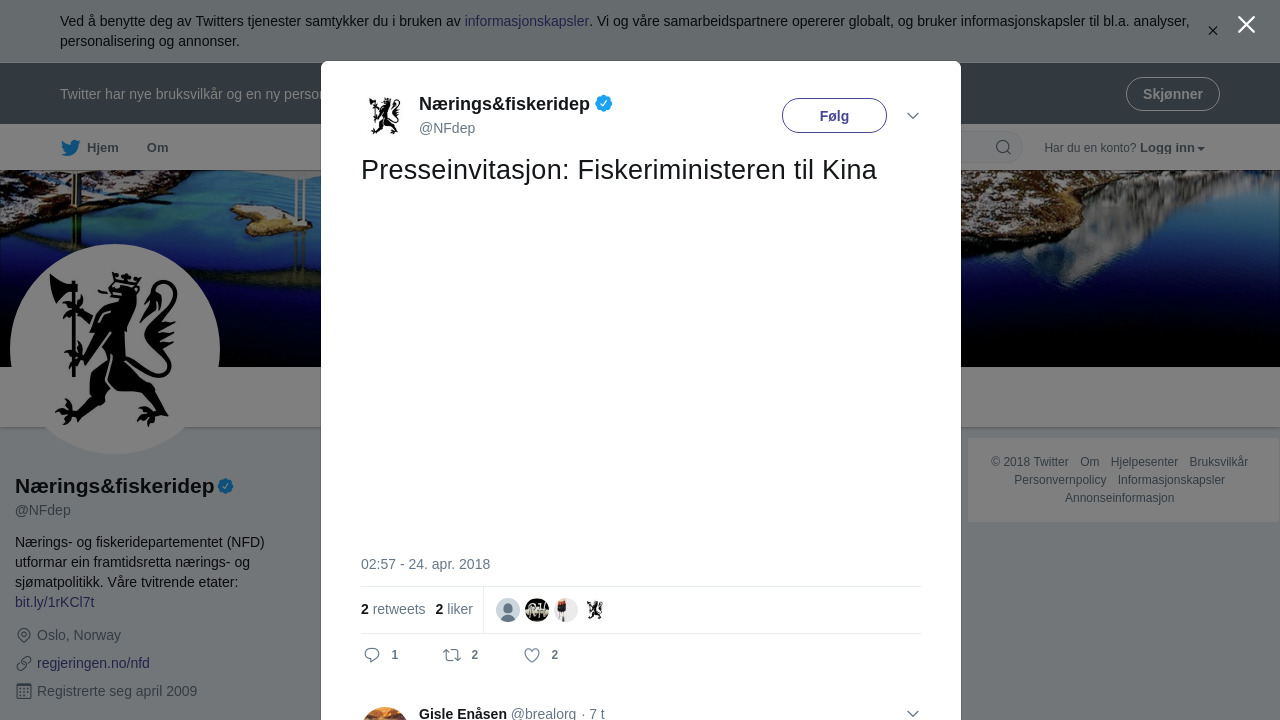
Task: Expand options chevron on Gisle Enåsen reply
Action: (x=913, y=713)
